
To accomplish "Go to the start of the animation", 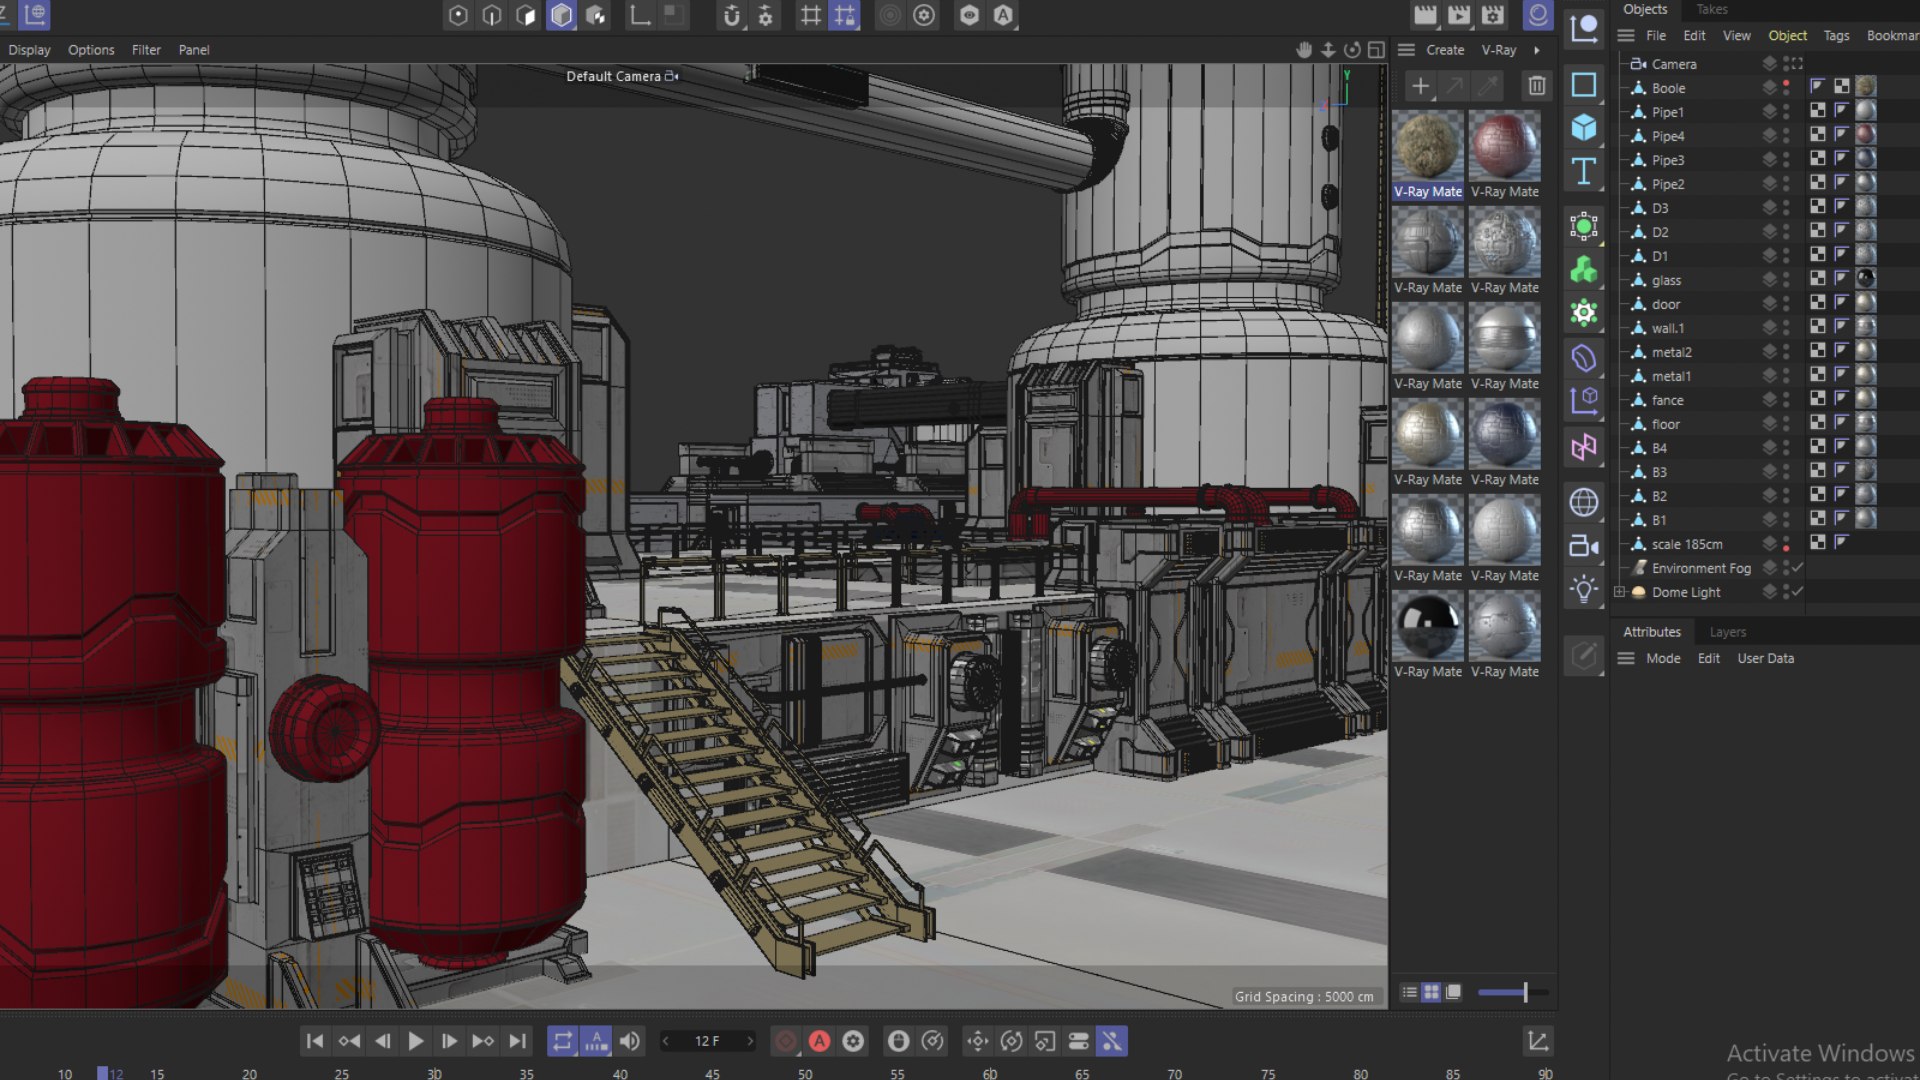I will [315, 1041].
